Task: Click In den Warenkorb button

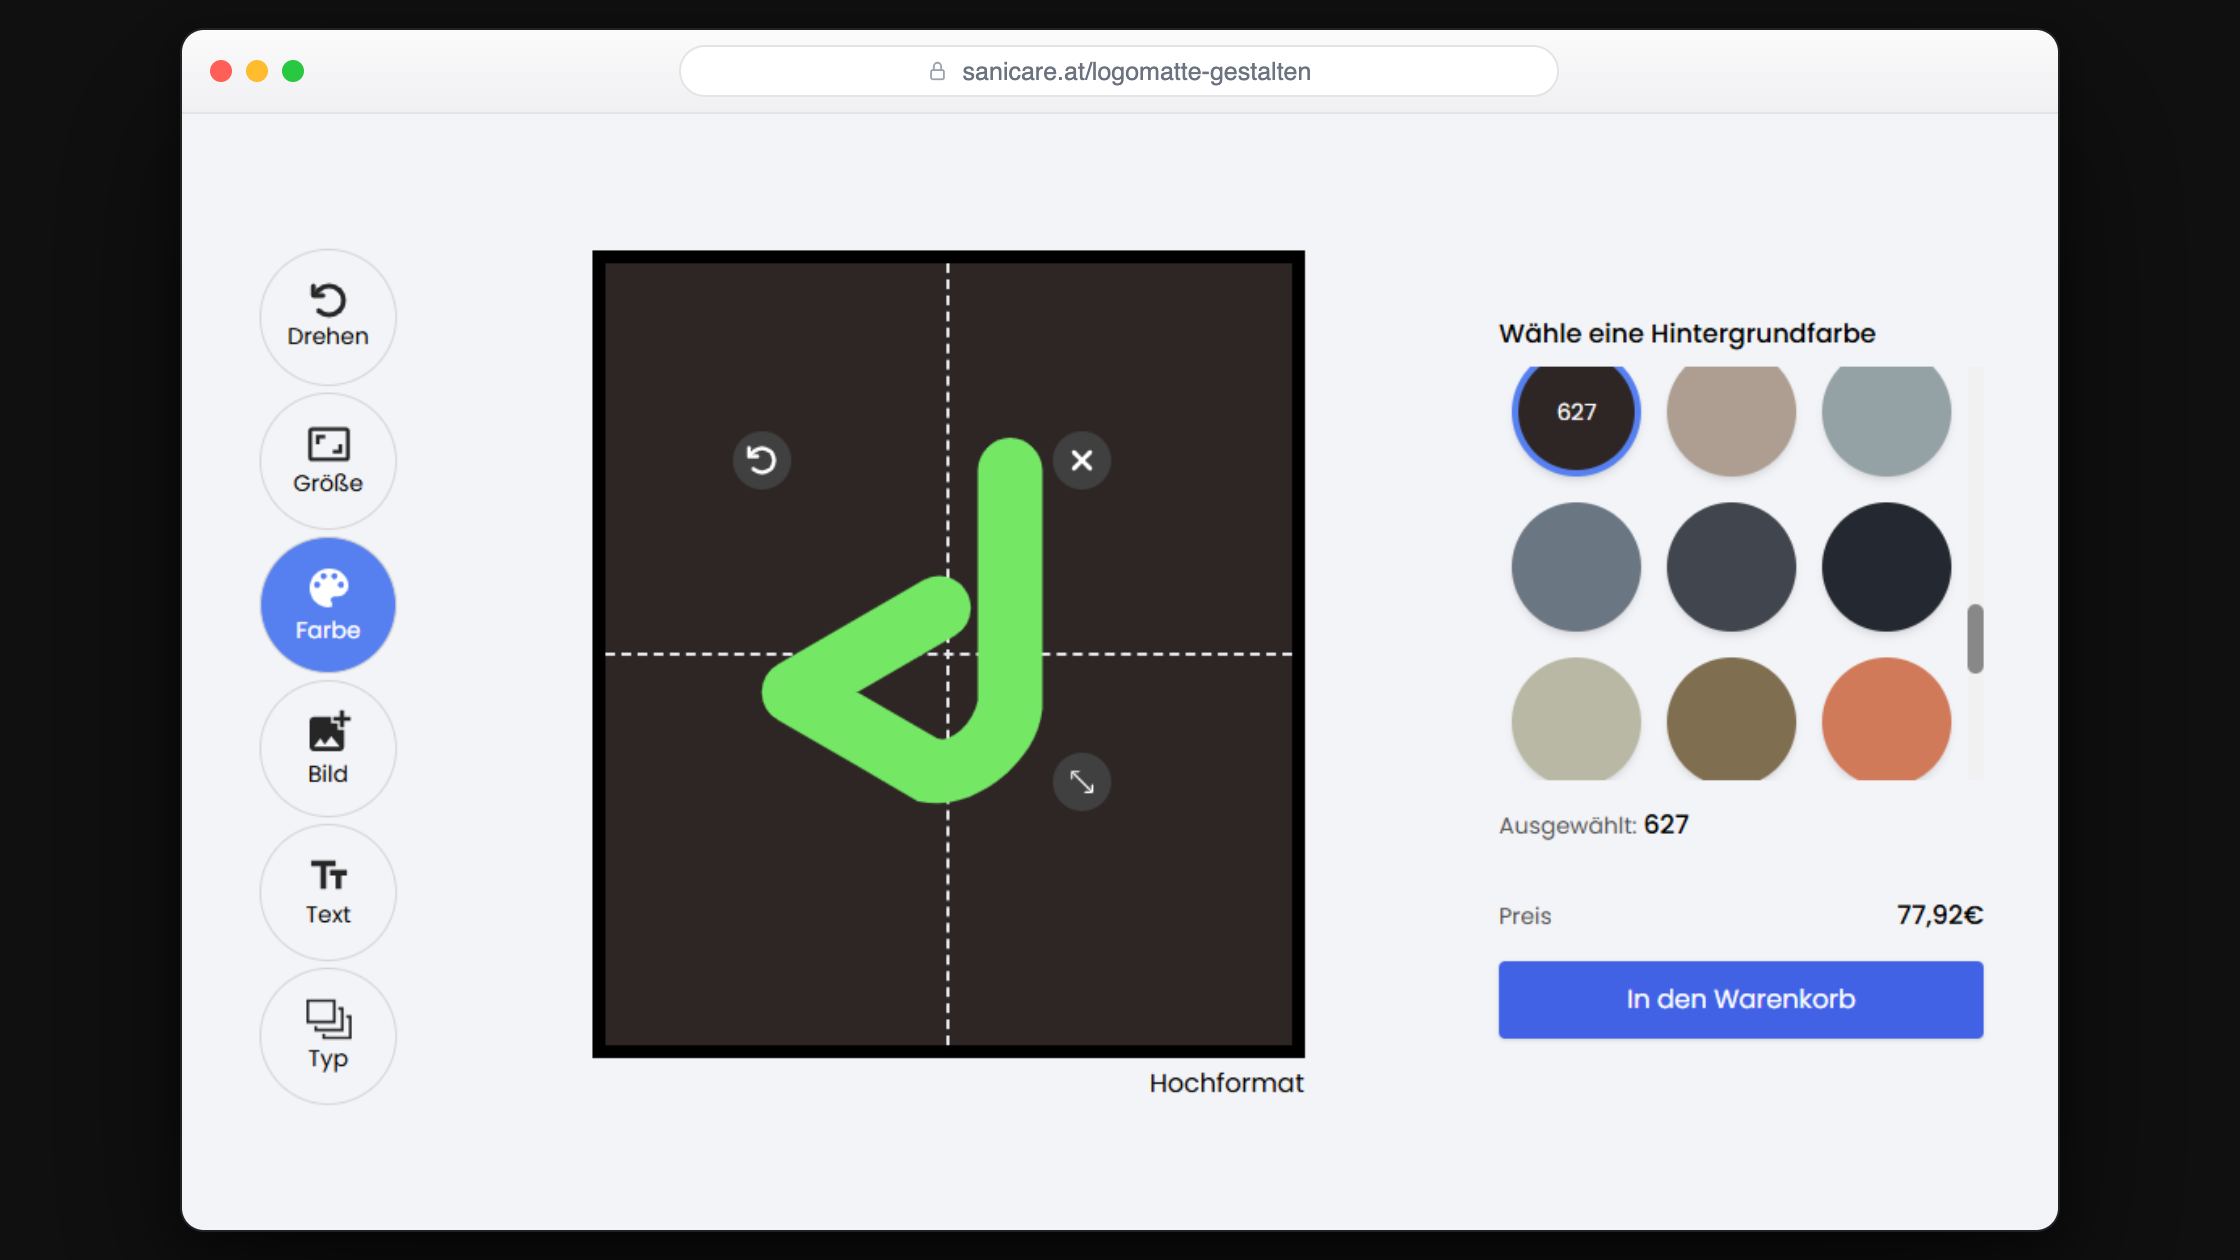Action: tap(1740, 999)
